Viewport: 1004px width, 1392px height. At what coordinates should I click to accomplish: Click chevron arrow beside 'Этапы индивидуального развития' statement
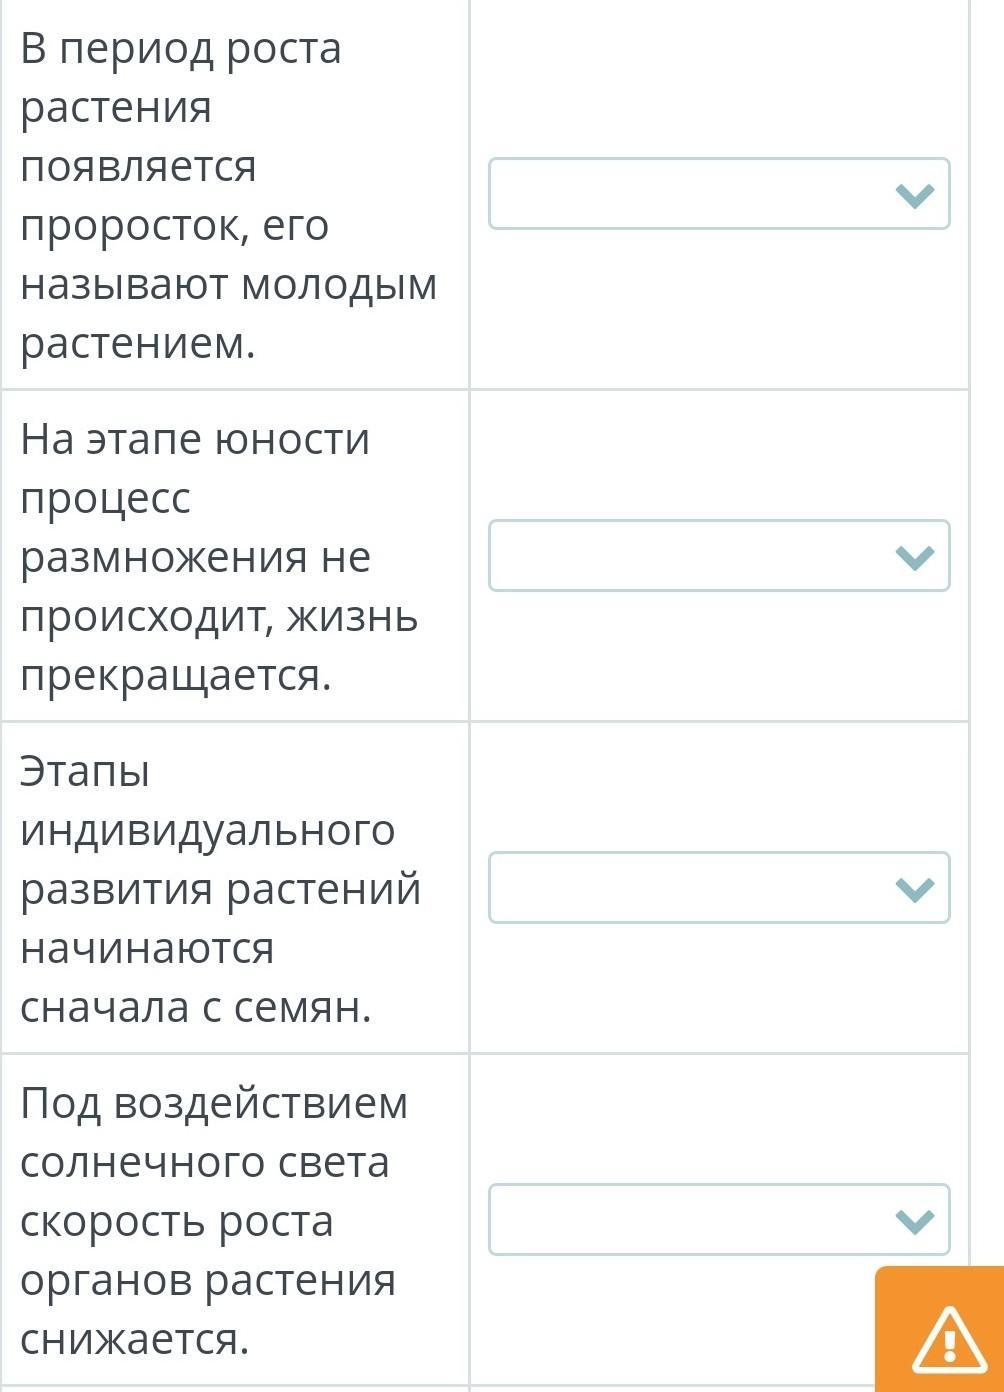(915, 888)
